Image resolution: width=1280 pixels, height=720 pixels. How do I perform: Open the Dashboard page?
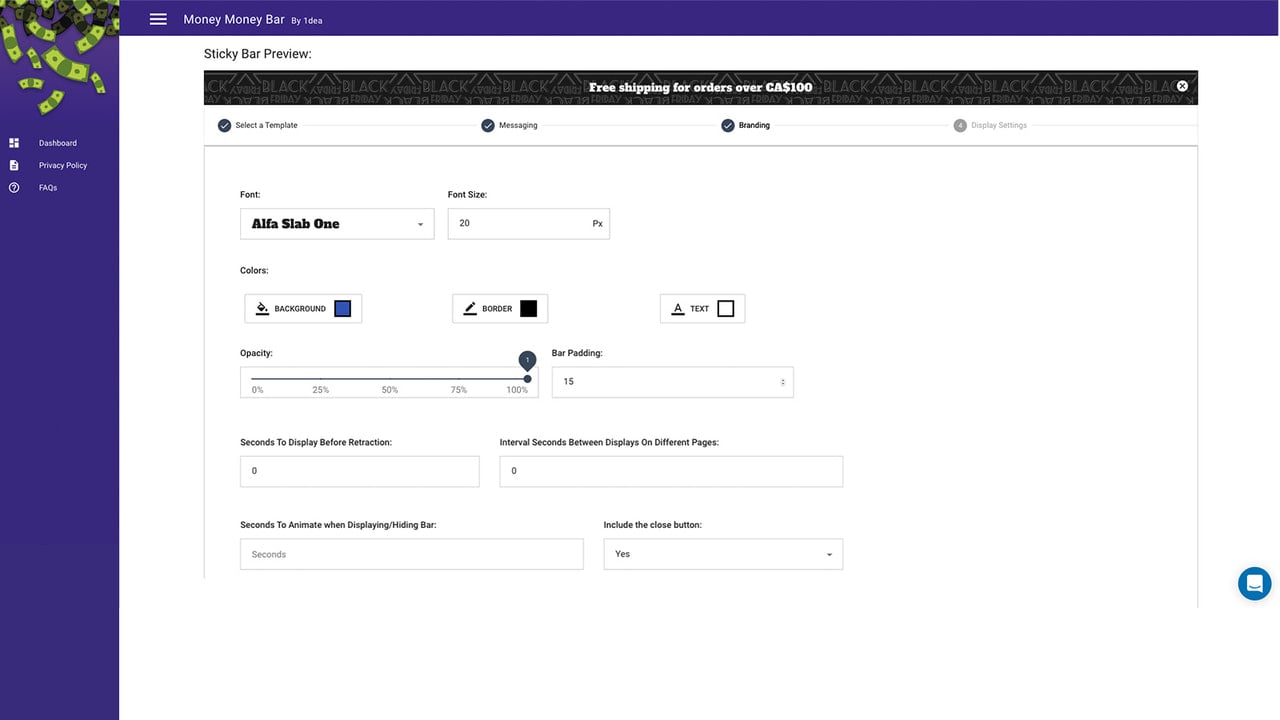58,143
